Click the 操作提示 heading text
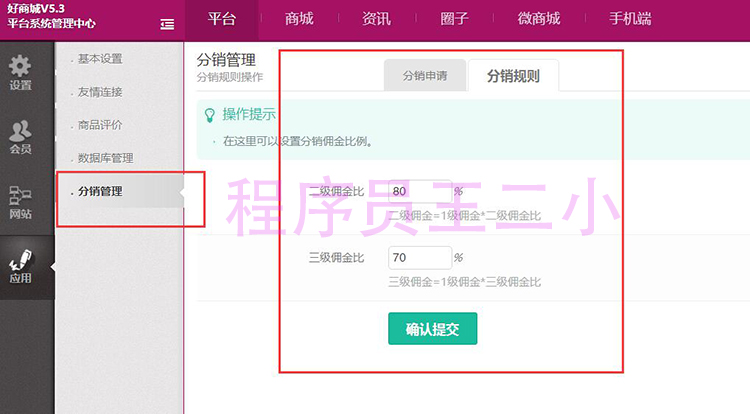 pyautogui.click(x=249, y=114)
